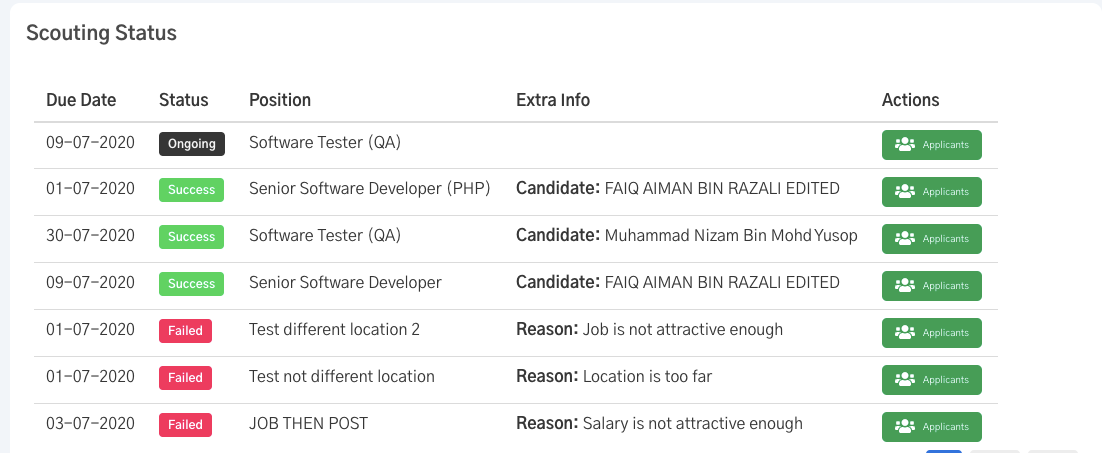Click the Status column header
This screenshot has height=453, width=1102.
(x=183, y=100)
